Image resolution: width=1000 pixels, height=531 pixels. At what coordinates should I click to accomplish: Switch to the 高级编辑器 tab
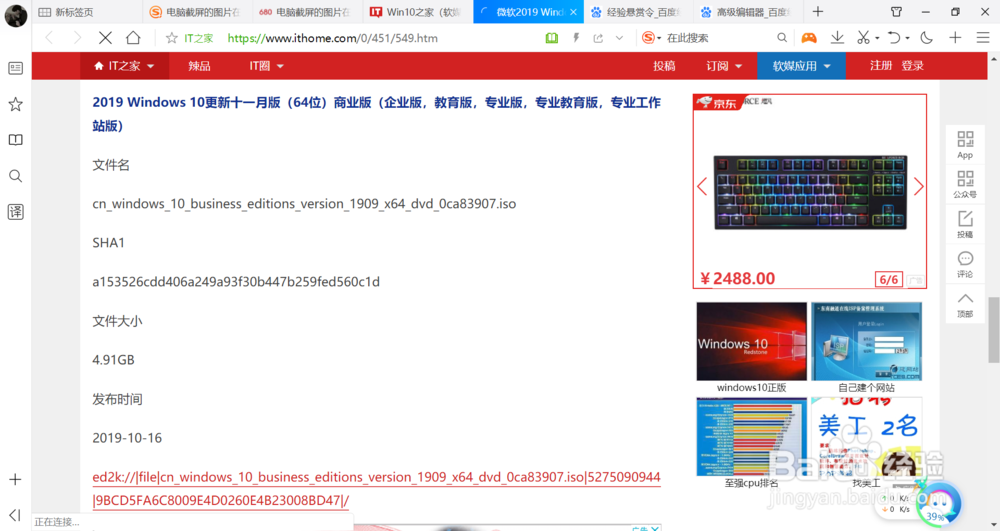click(748, 12)
